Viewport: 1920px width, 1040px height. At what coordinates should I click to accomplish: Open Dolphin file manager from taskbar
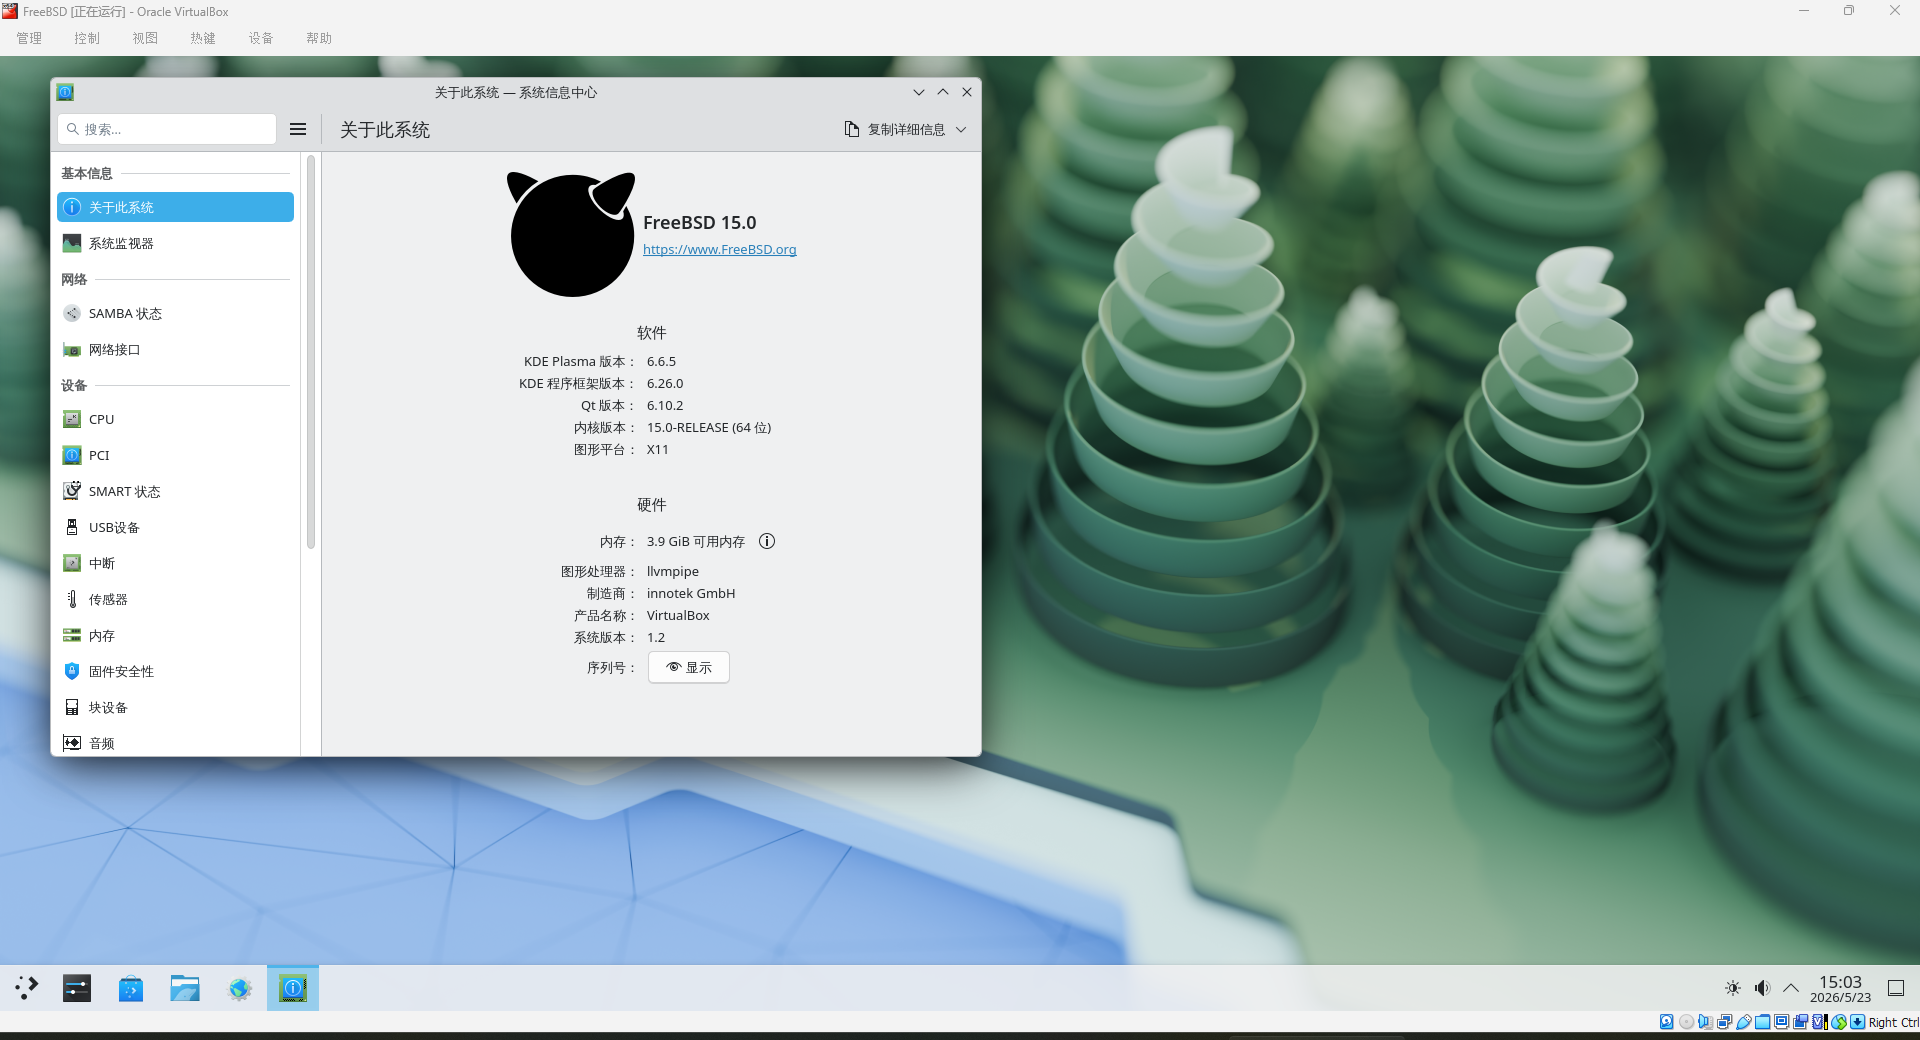[x=185, y=988]
